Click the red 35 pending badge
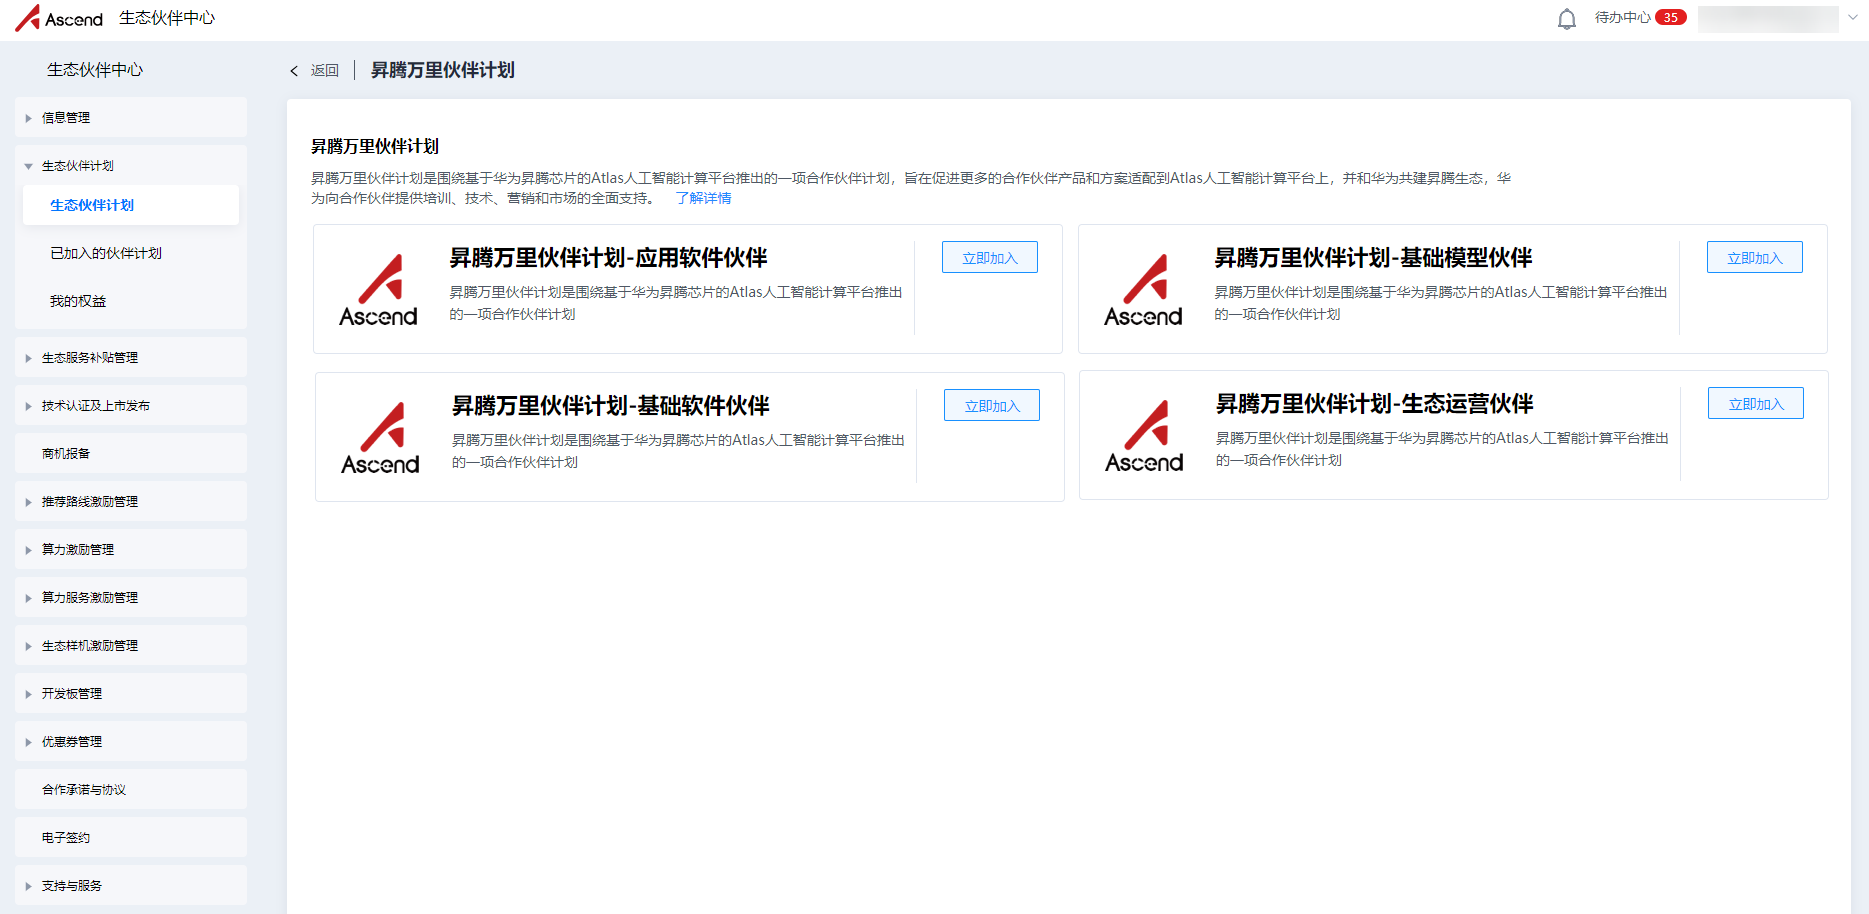1869x914 pixels. coord(1670,17)
